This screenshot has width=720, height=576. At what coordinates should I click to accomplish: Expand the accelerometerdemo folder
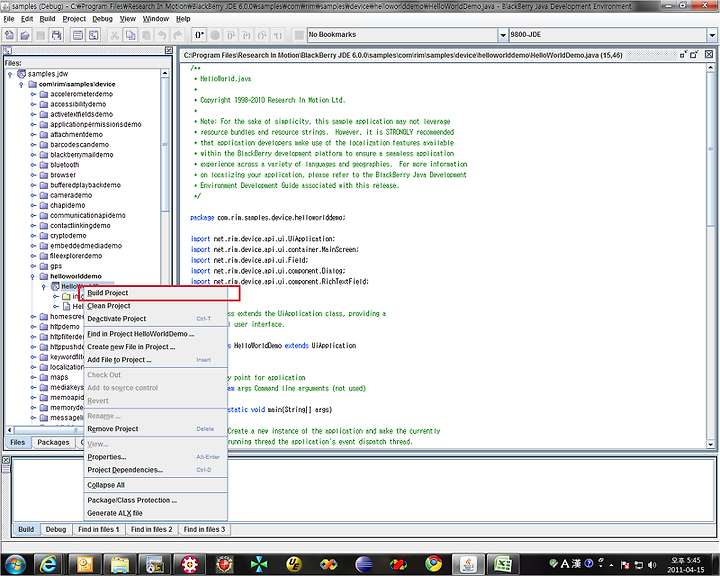(33, 94)
